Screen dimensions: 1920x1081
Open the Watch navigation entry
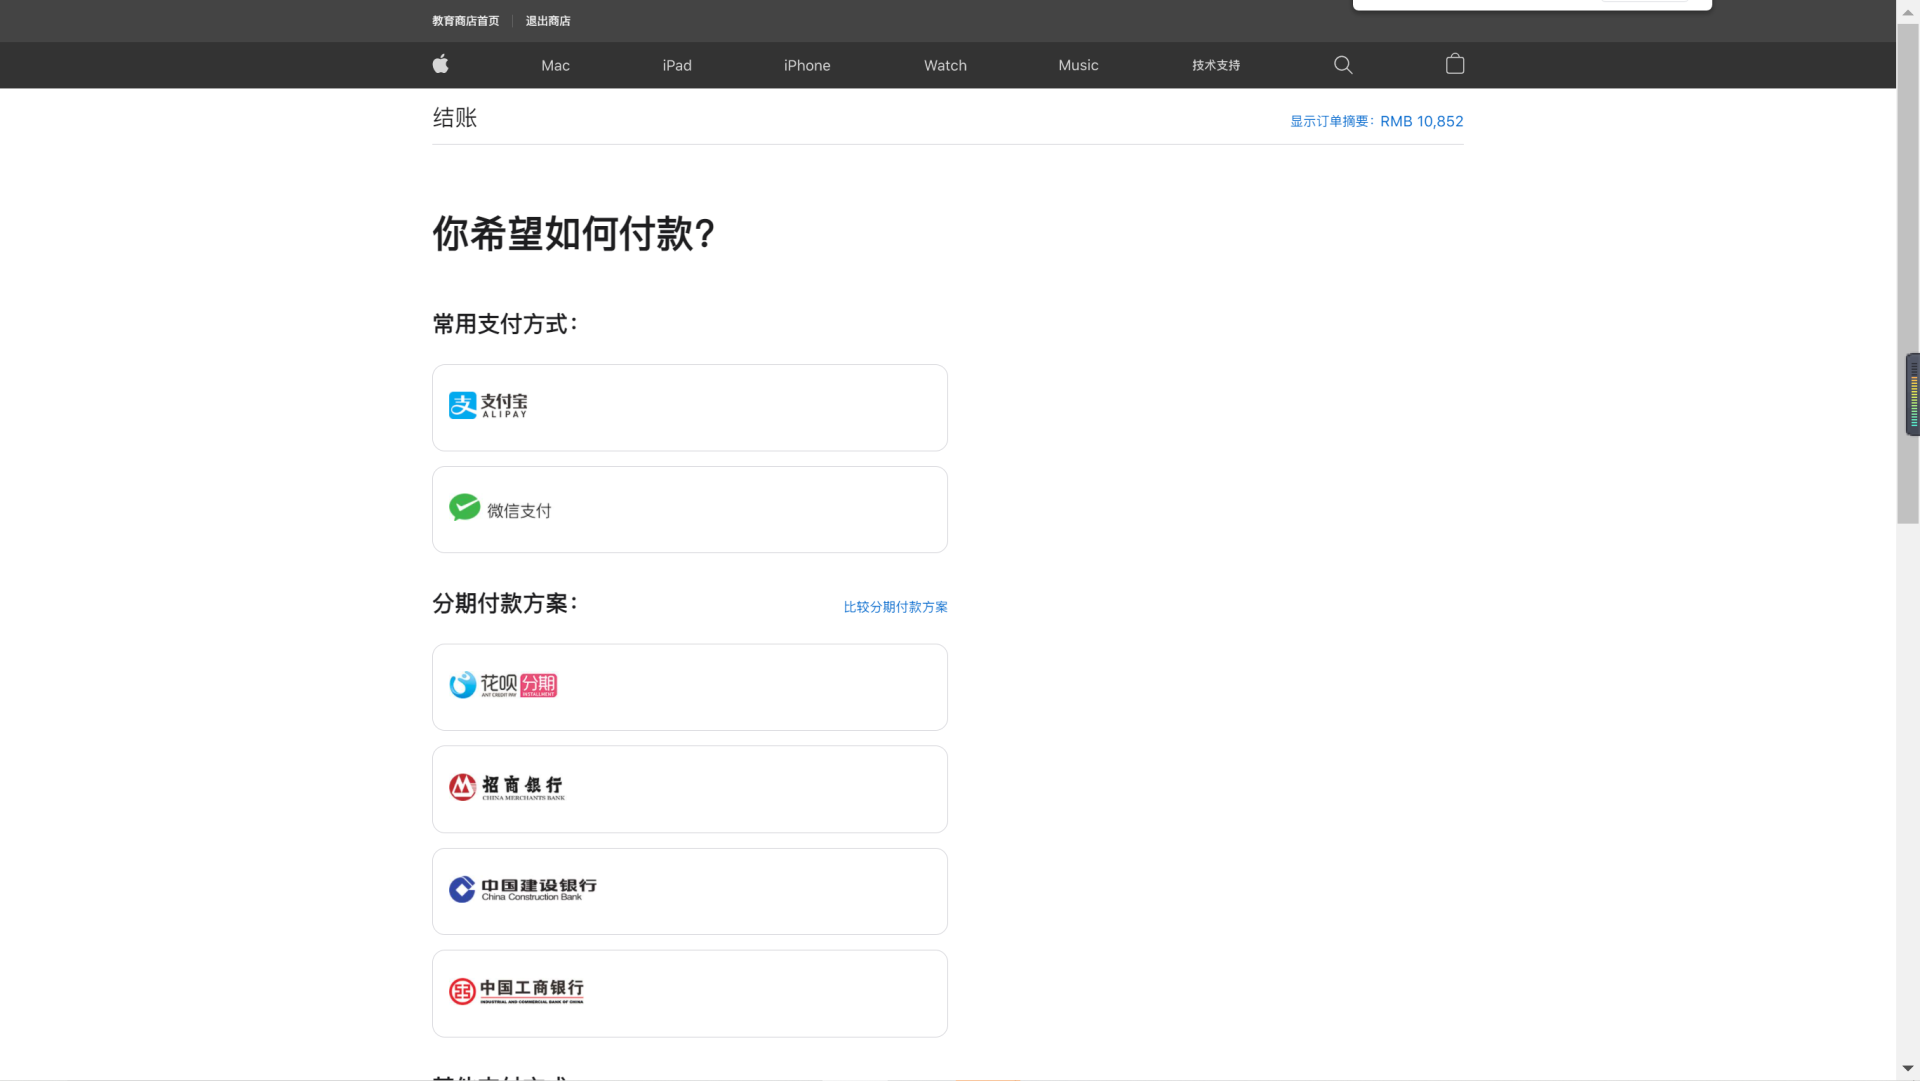point(944,64)
